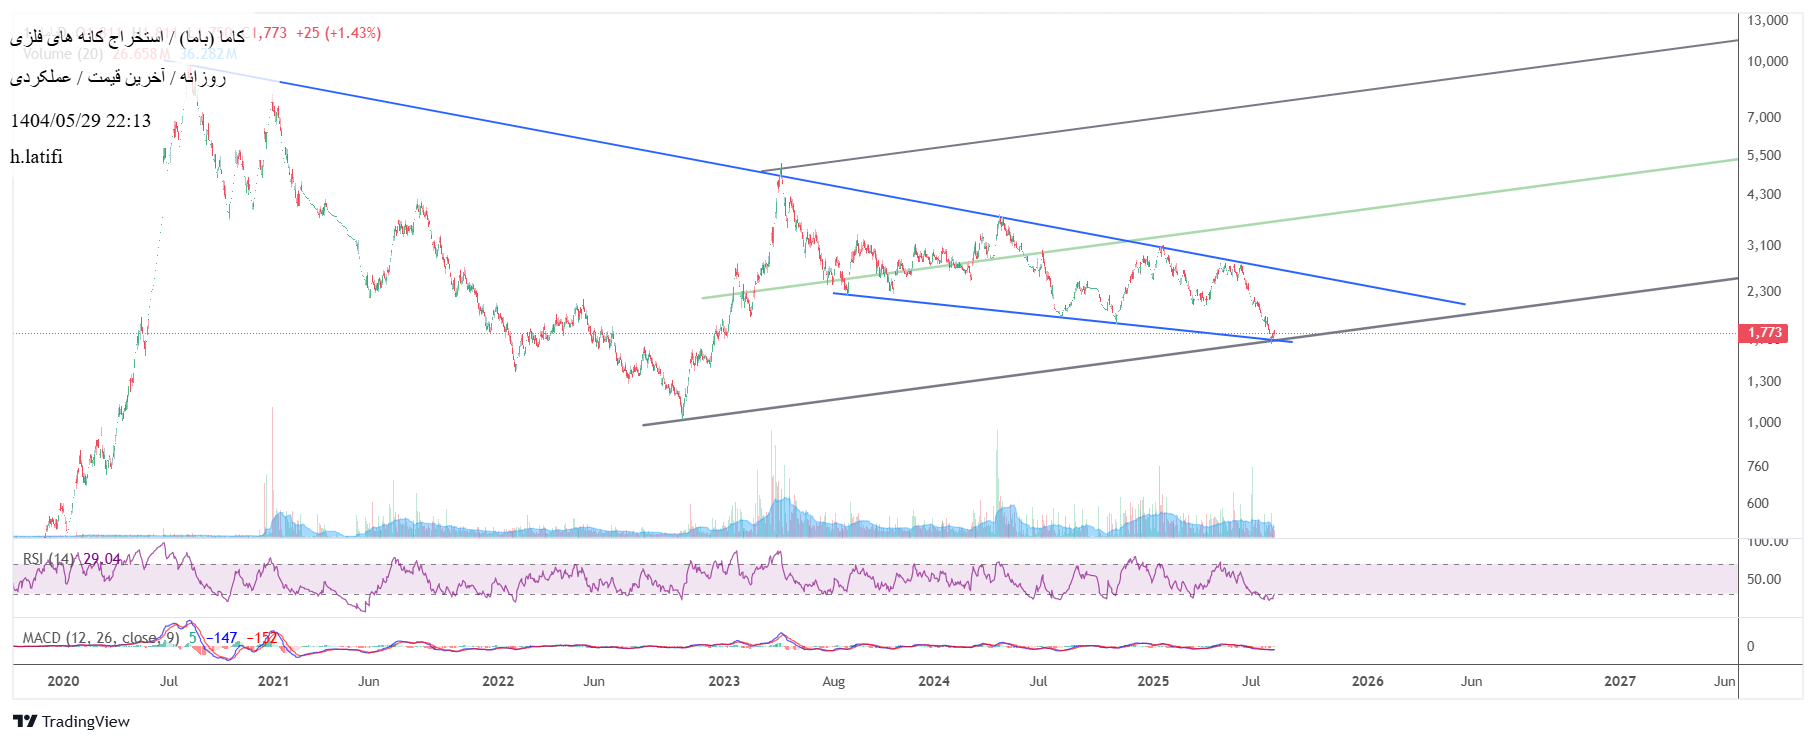Click the 2021 time axis label
The image size is (1816, 743).
point(273,681)
